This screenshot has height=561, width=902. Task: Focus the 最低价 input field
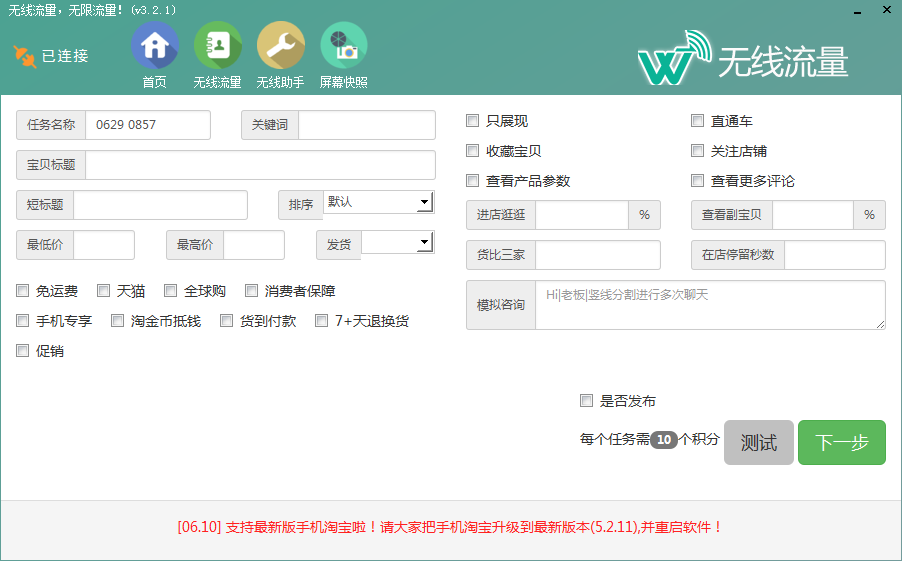pyautogui.click(x=104, y=245)
